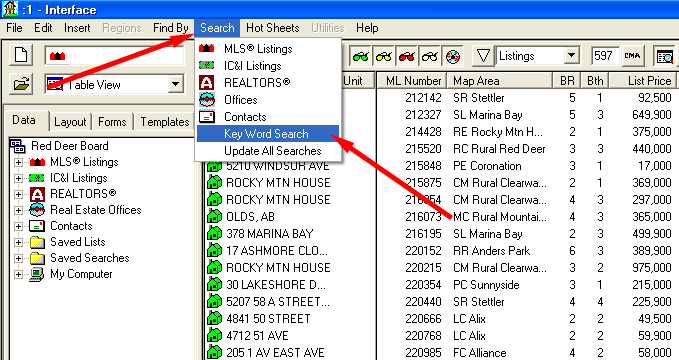
Task: Click the new blank document icon
Action: [21, 56]
